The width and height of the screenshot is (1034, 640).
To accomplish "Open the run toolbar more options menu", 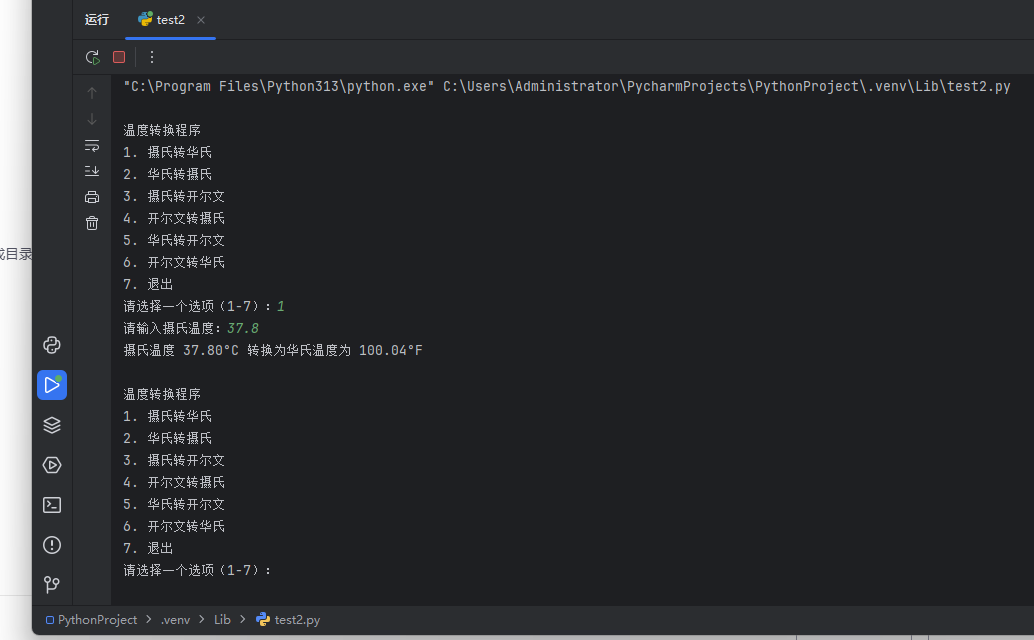I will coord(152,57).
